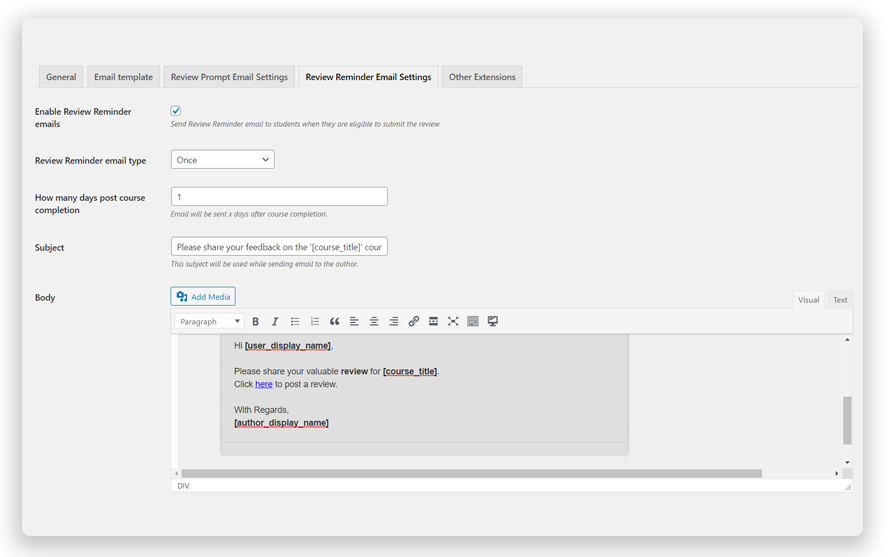Image resolution: width=888 pixels, height=557 pixels.
Task: Click the editor vertical scrollbar thumb
Action: pos(847,420)
